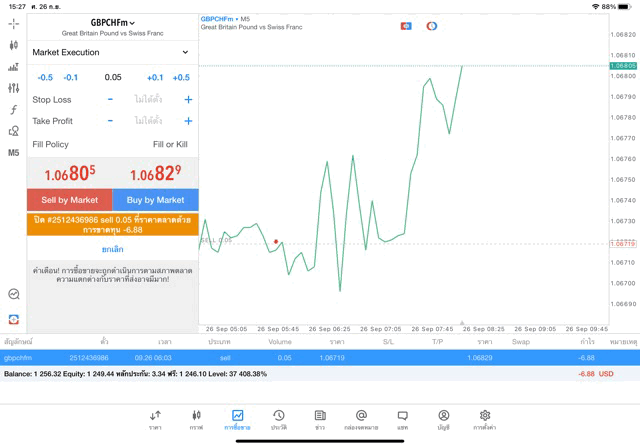
Task: Open the Market Execution order type dropdown
Action: (111, 52)
